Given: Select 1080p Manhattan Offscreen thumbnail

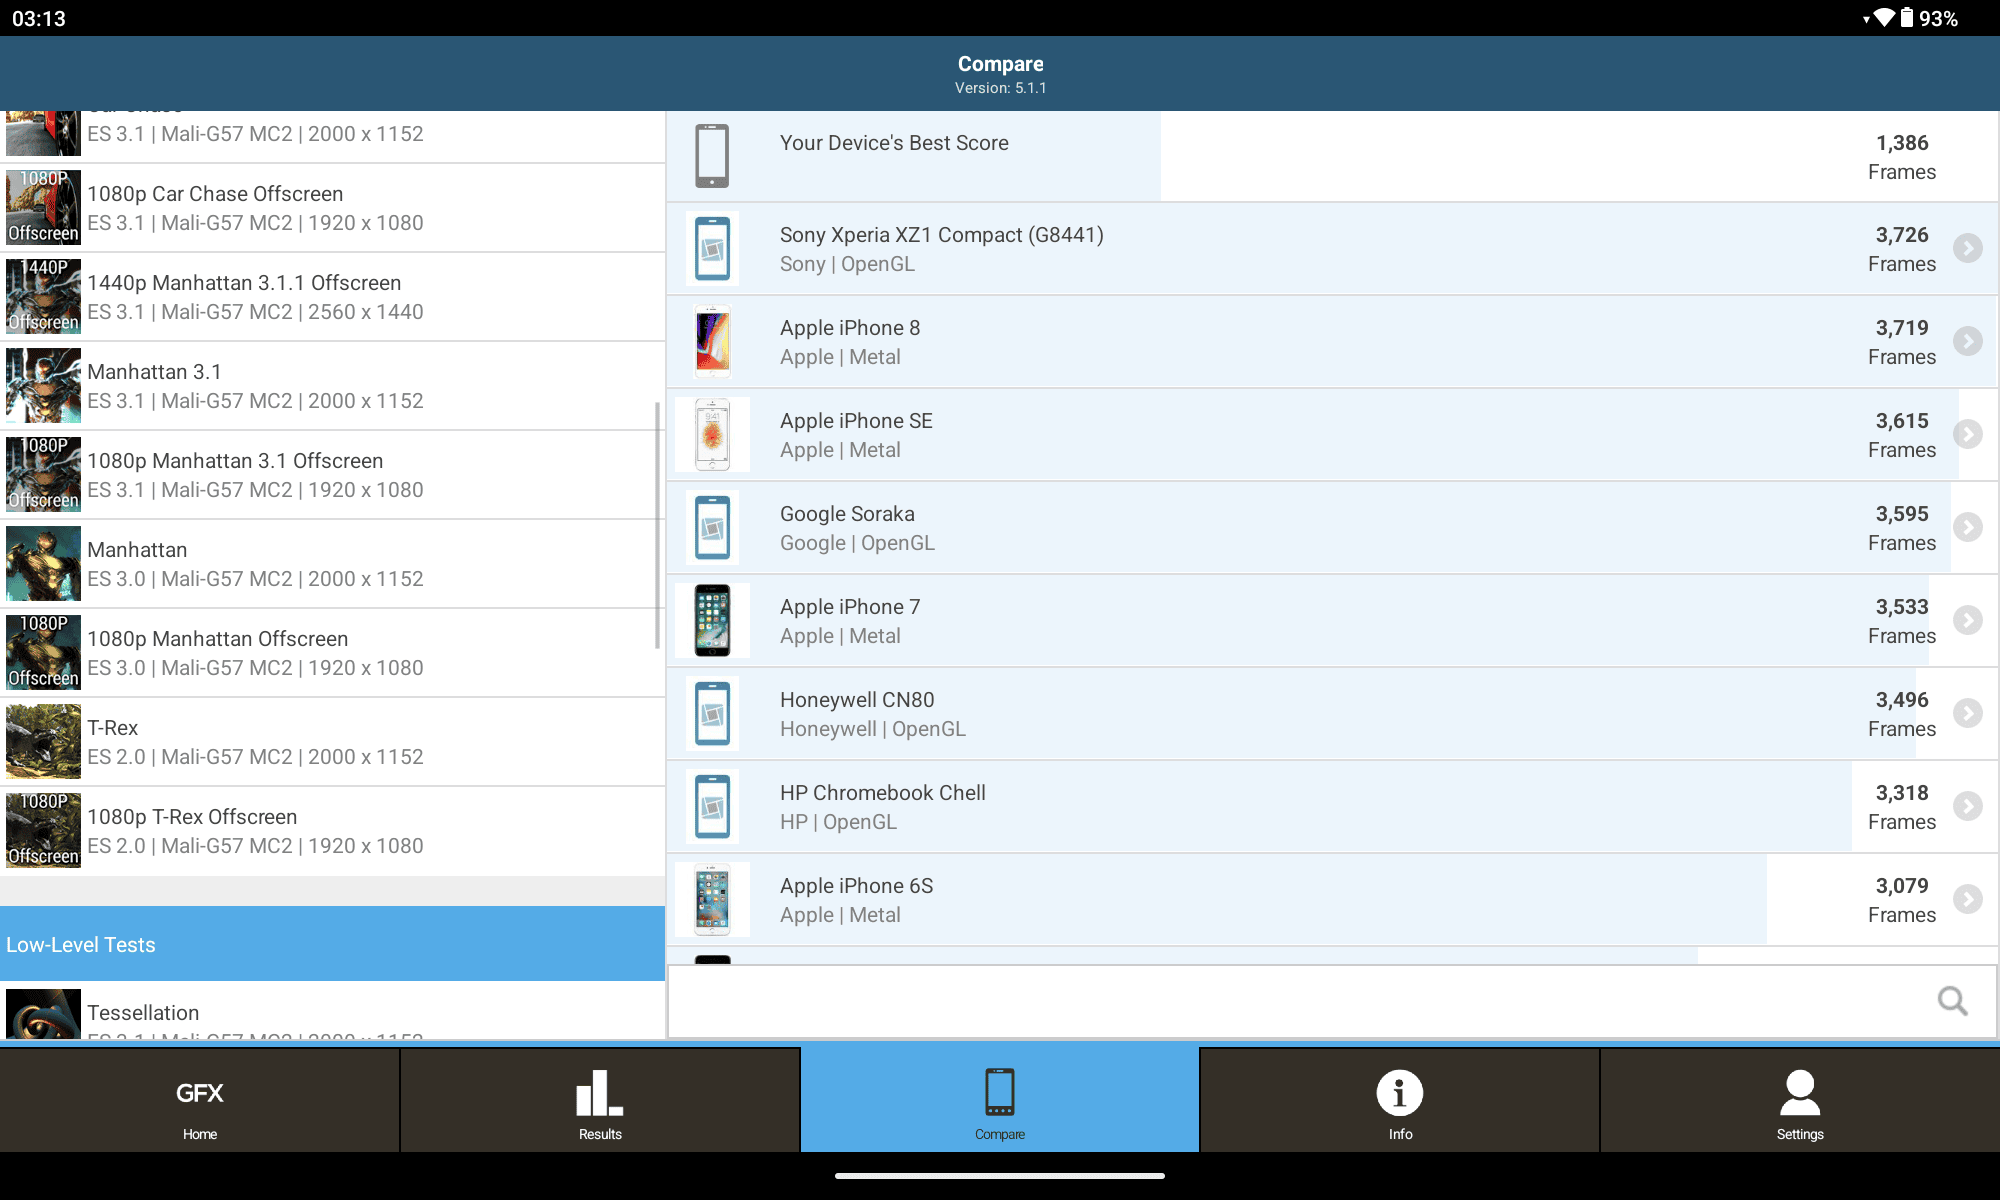Looking at the screenshot, I should [x=43, y=652].
